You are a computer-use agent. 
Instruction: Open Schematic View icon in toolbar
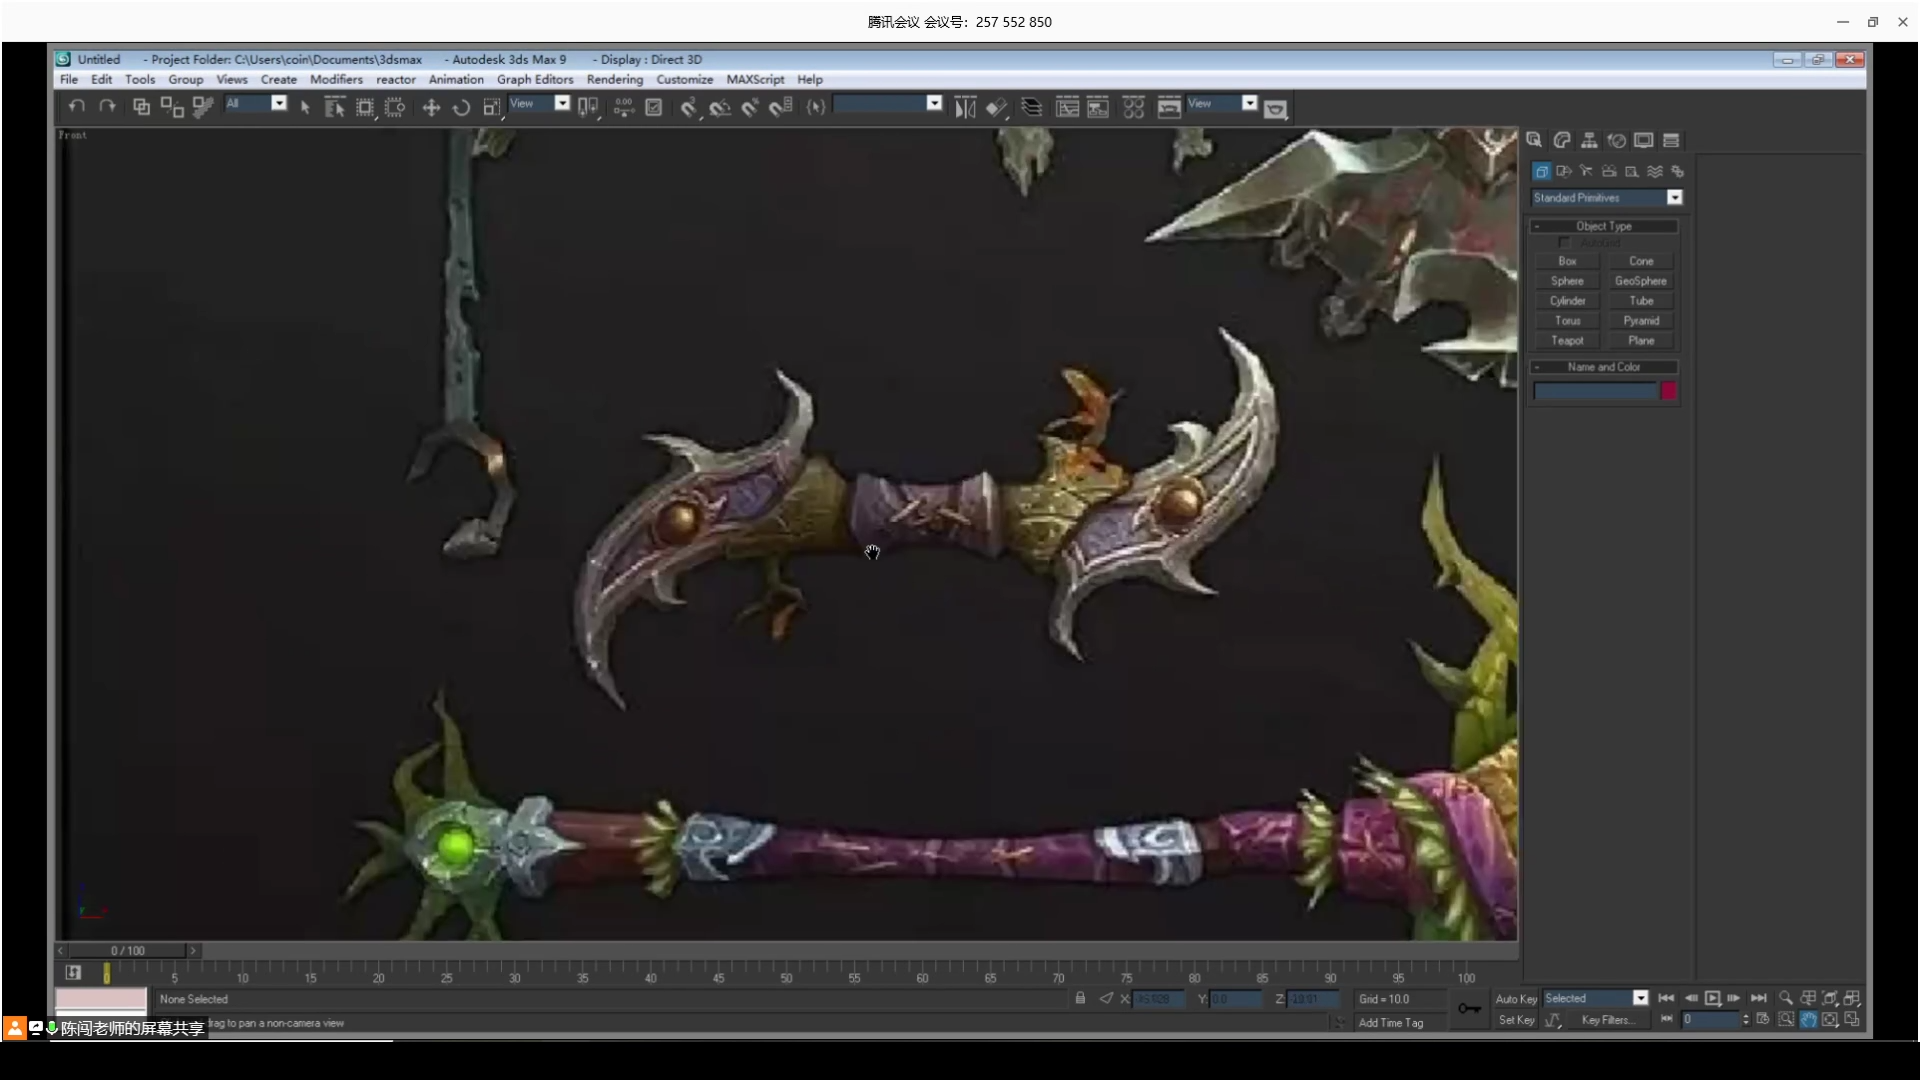tap(1098, 107)
